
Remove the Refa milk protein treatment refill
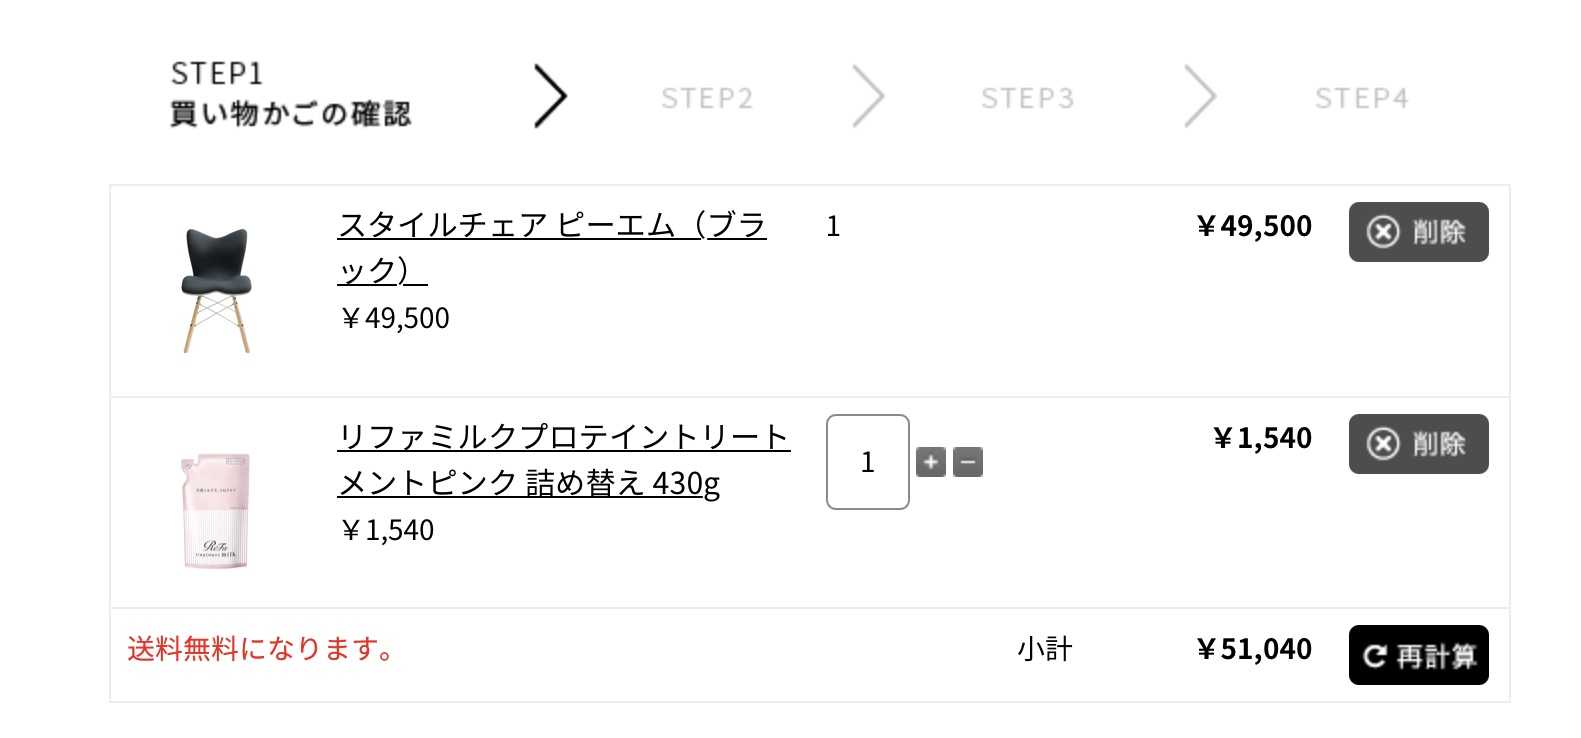click(x=1418, y=444)
